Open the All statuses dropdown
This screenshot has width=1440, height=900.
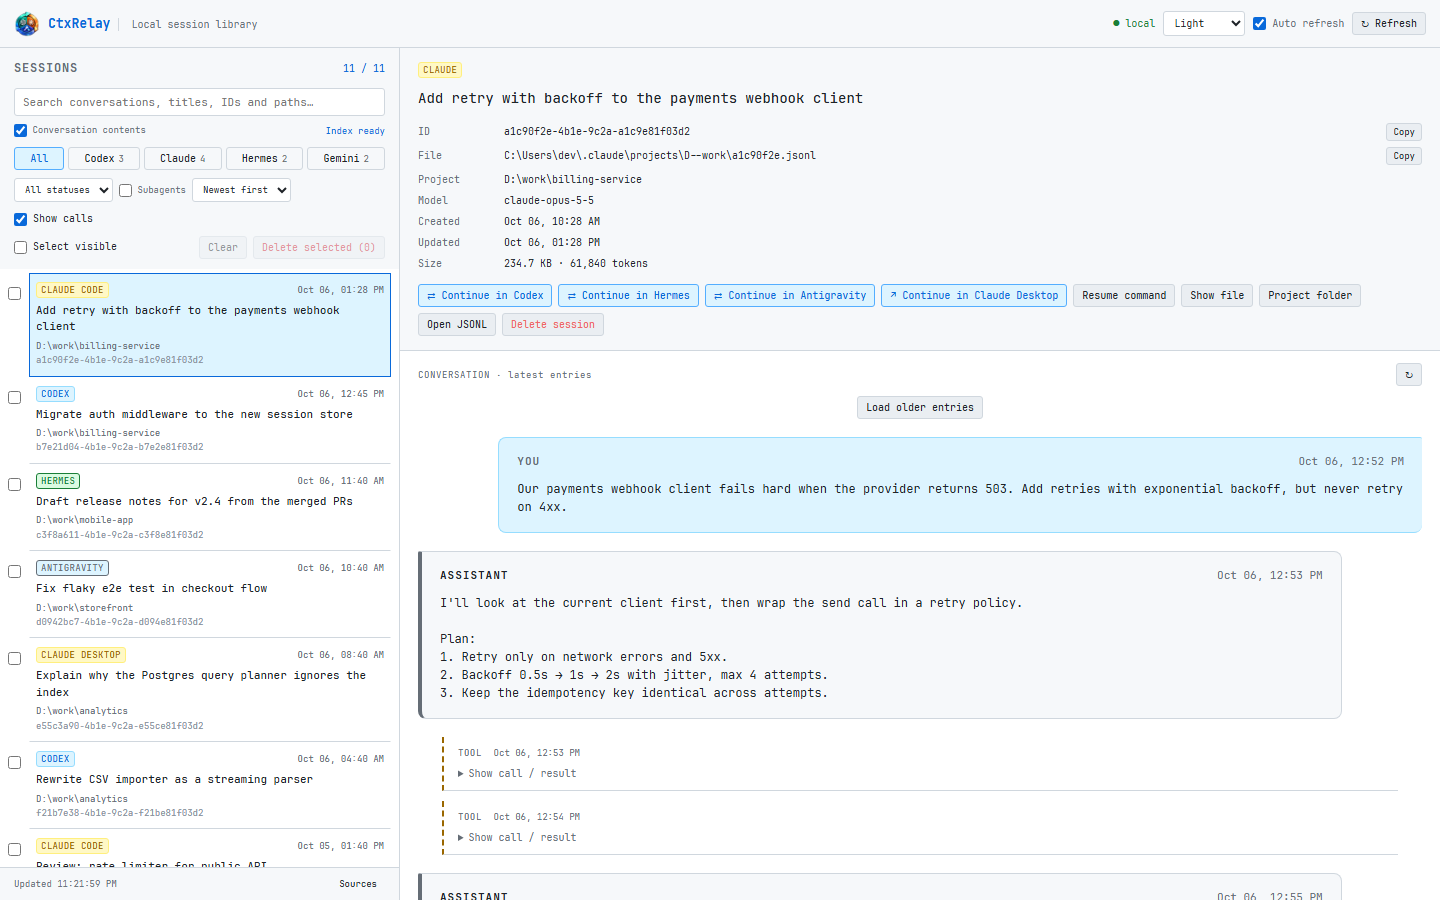pyautogui.click(x=63, y=190)
